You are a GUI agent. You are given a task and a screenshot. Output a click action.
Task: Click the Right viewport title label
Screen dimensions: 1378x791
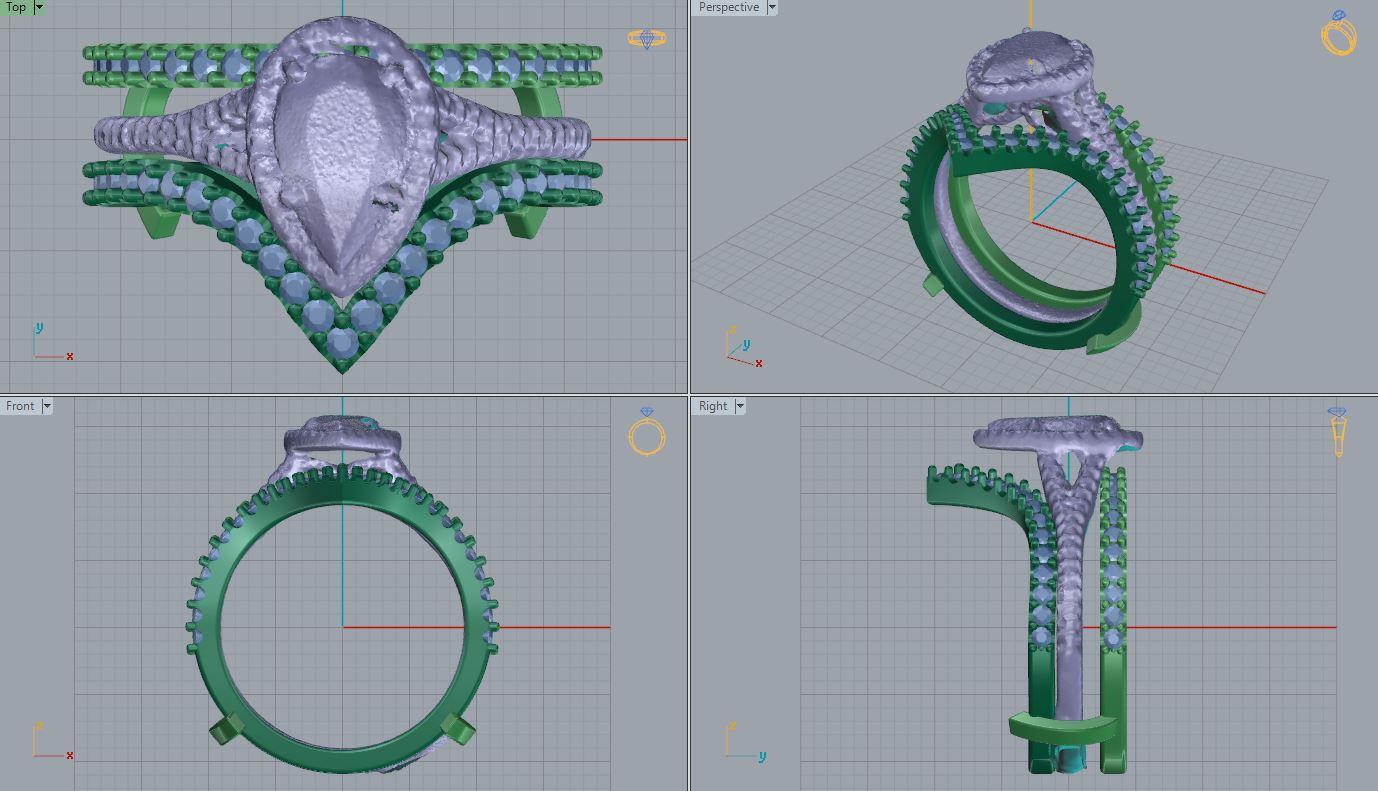(713, 406)
